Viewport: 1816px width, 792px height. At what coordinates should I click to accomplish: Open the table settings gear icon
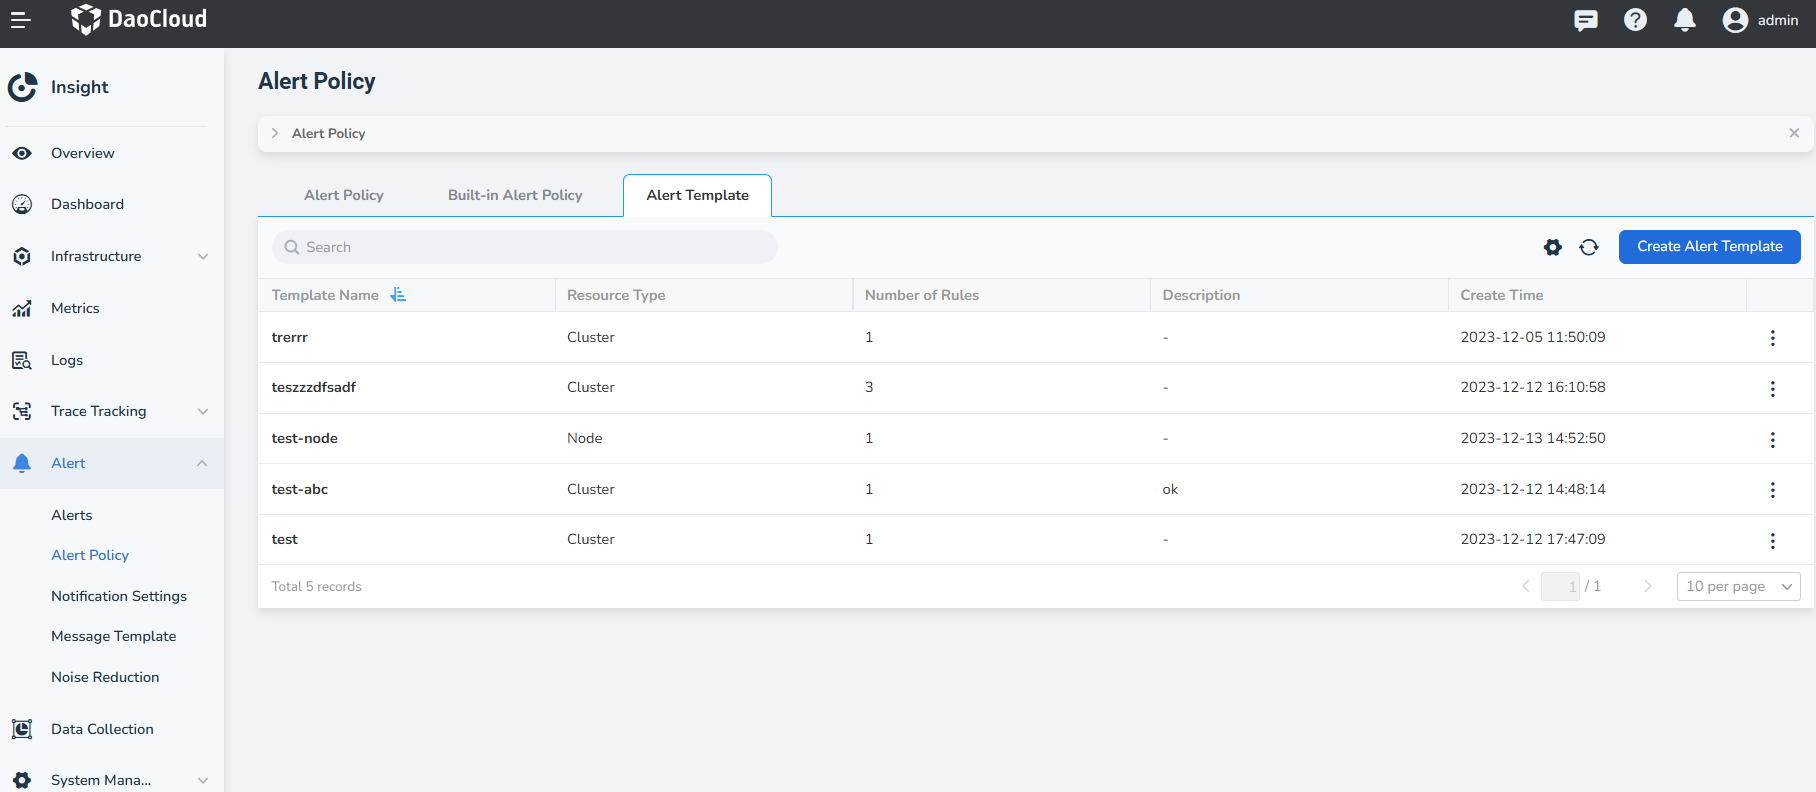click(1552, 247)
